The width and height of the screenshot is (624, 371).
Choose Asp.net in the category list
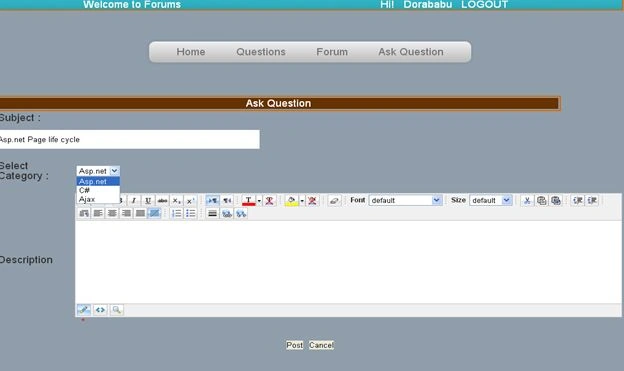(98, 182)
